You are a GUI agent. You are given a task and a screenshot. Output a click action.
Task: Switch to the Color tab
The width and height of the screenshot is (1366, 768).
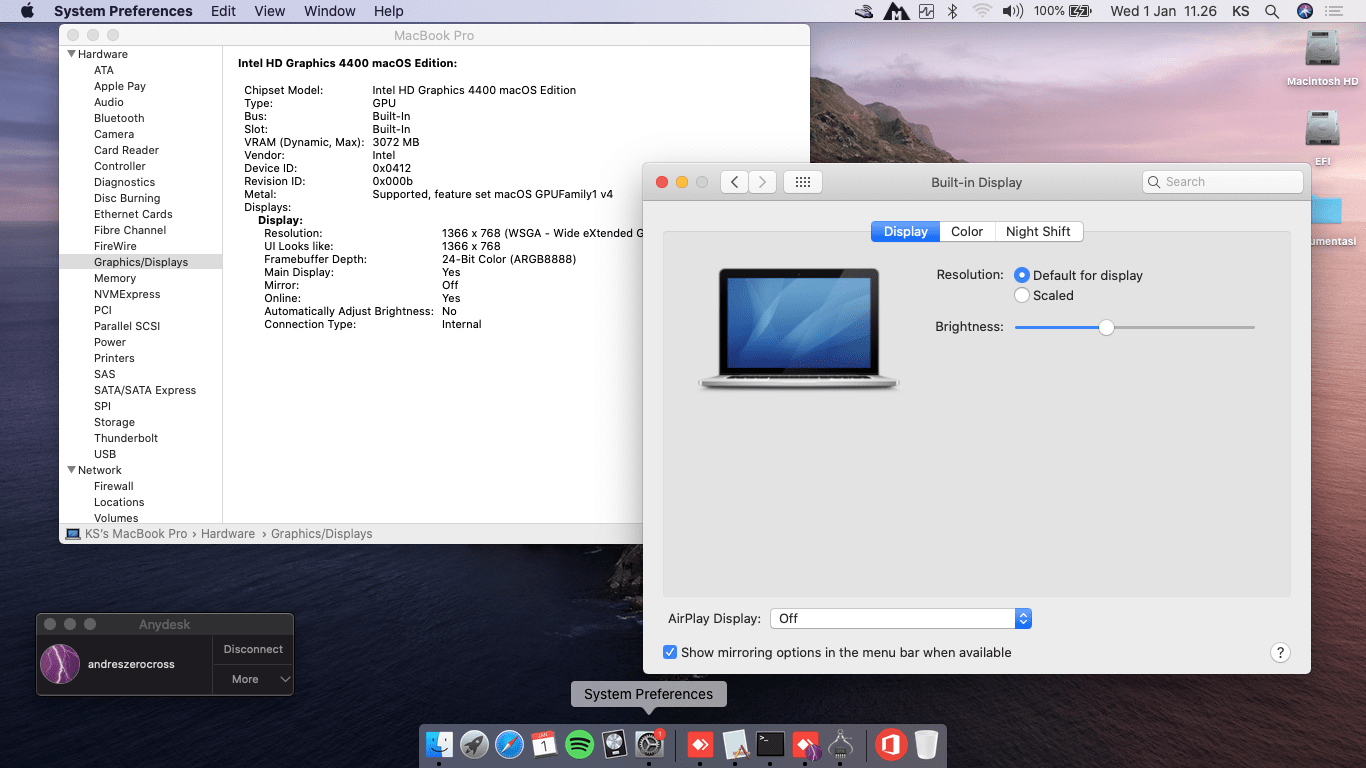(x=967, y=231)
